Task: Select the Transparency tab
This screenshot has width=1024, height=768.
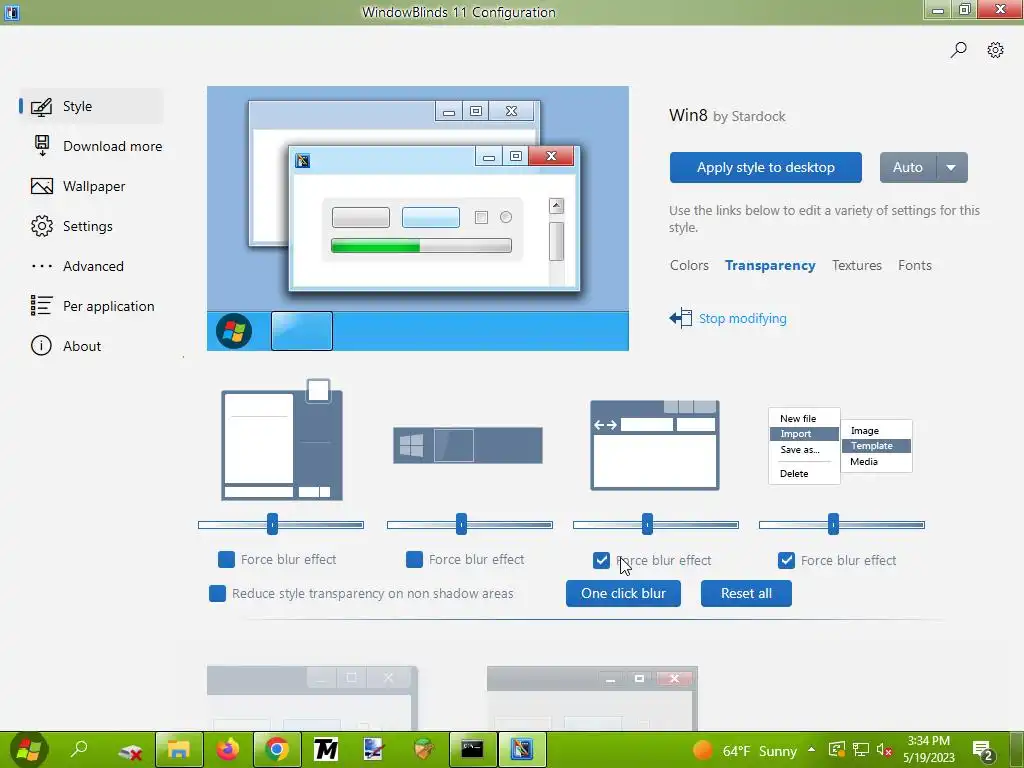Action: (770, 266)
